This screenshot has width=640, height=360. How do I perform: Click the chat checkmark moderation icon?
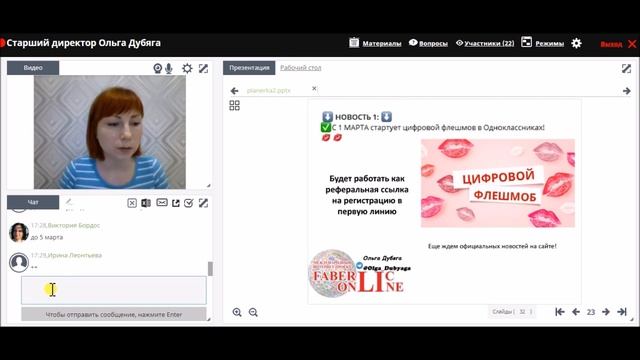189,203
